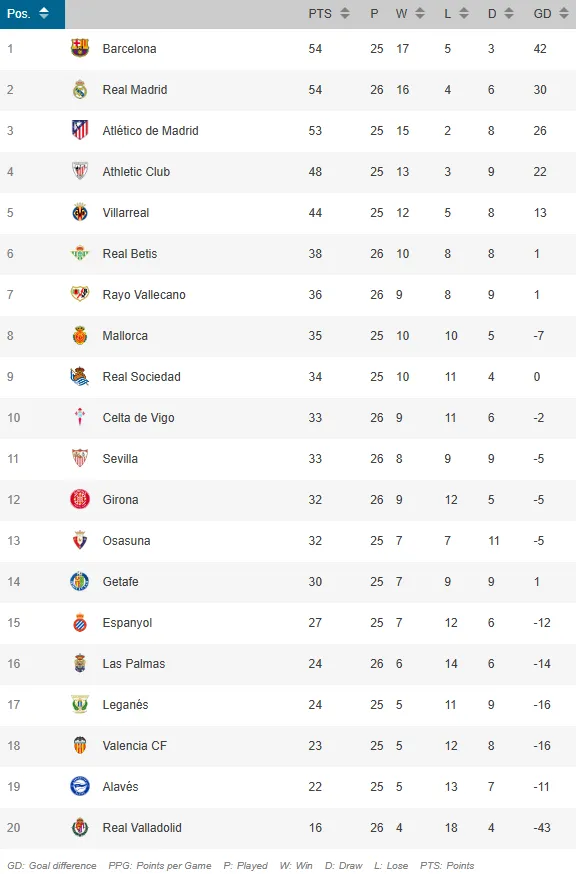Click the Valencia CF badge
Image resolution: width=576 pixels, height=874 pixels.
[82, 745]
